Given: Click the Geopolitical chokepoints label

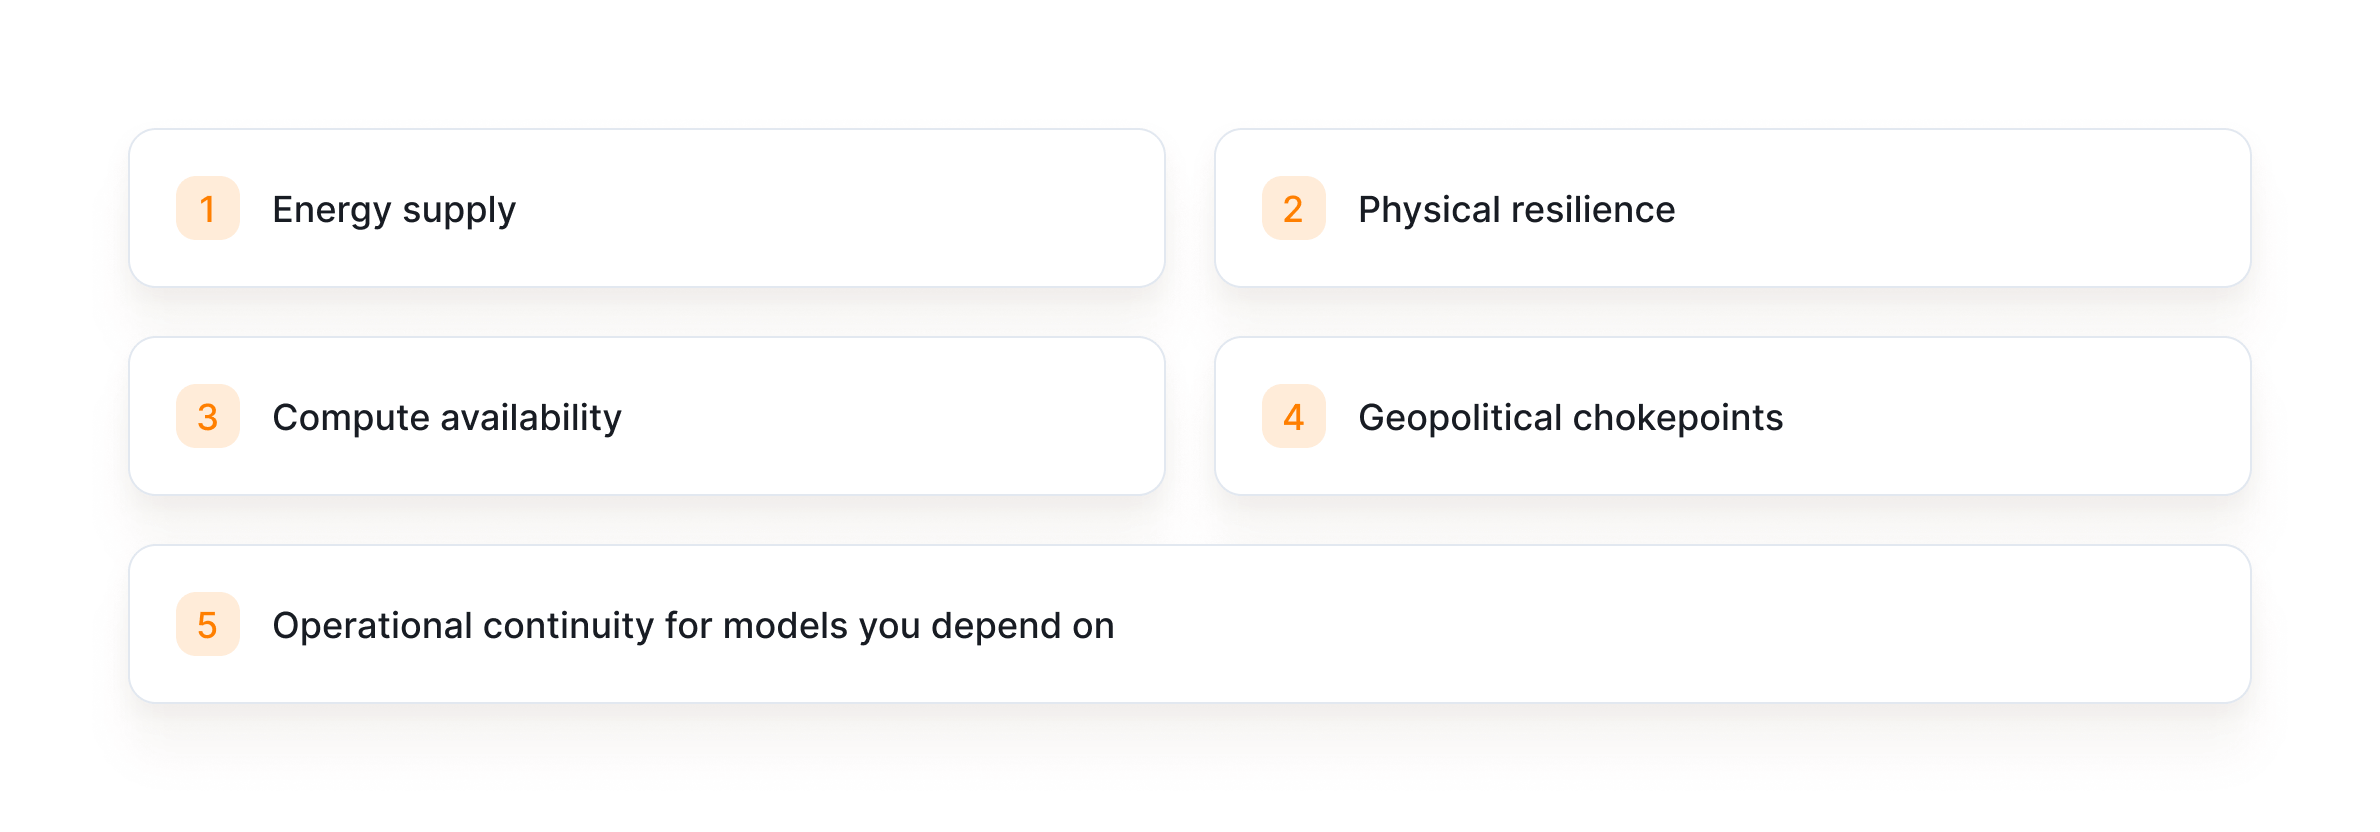Looking at the screenshot, I should [x=1570, y=418].
